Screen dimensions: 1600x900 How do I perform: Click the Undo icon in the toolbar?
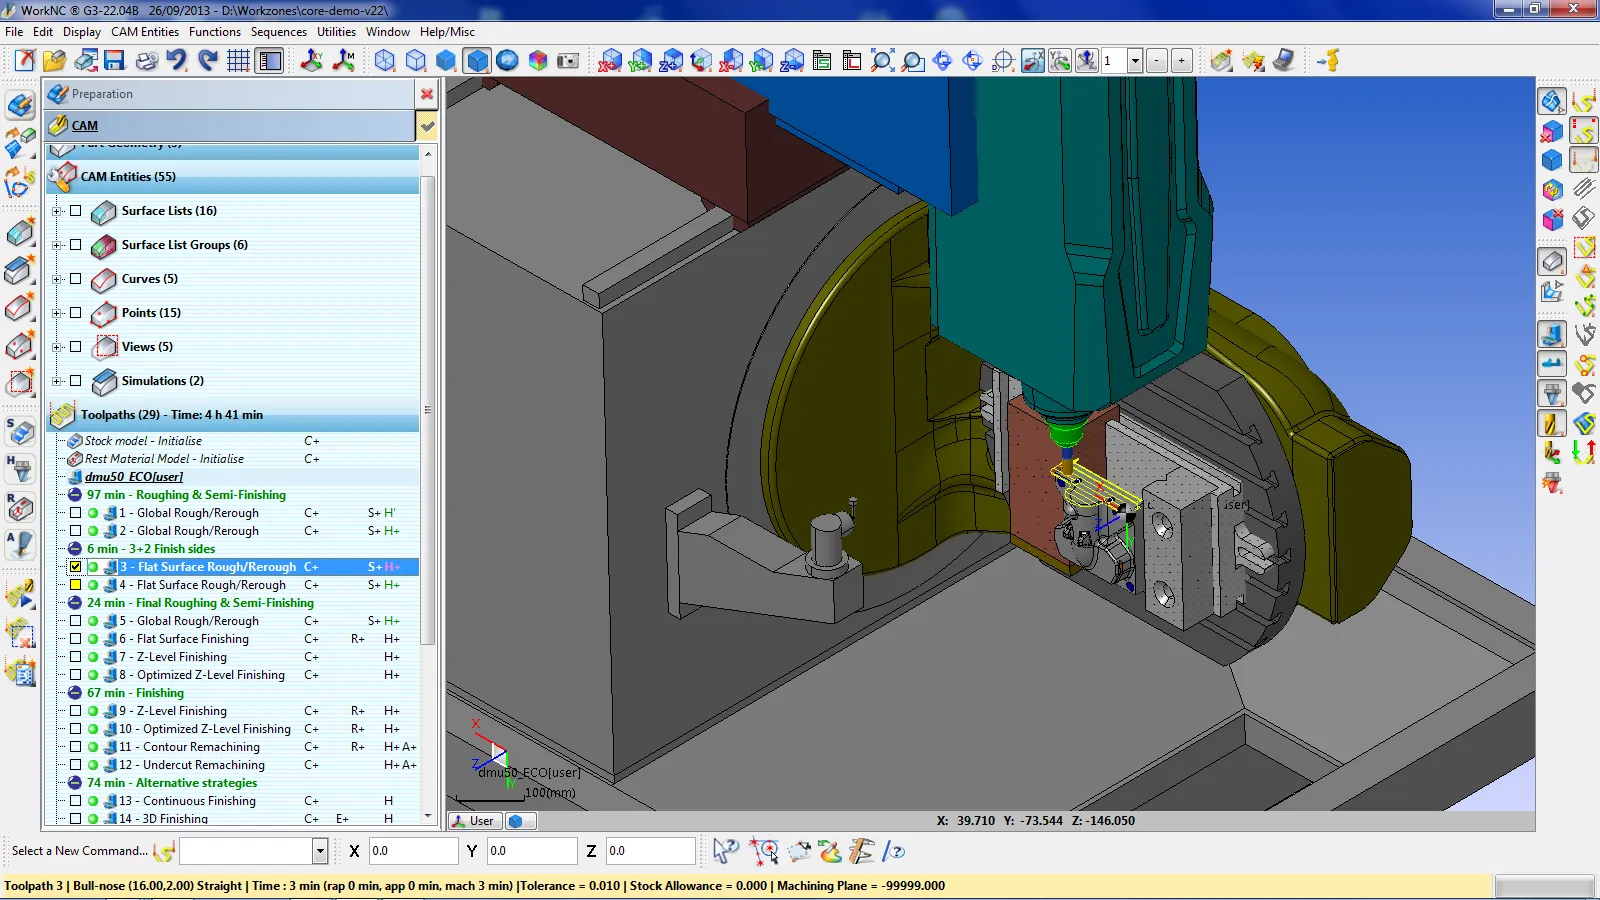click(x=178, y=61)
